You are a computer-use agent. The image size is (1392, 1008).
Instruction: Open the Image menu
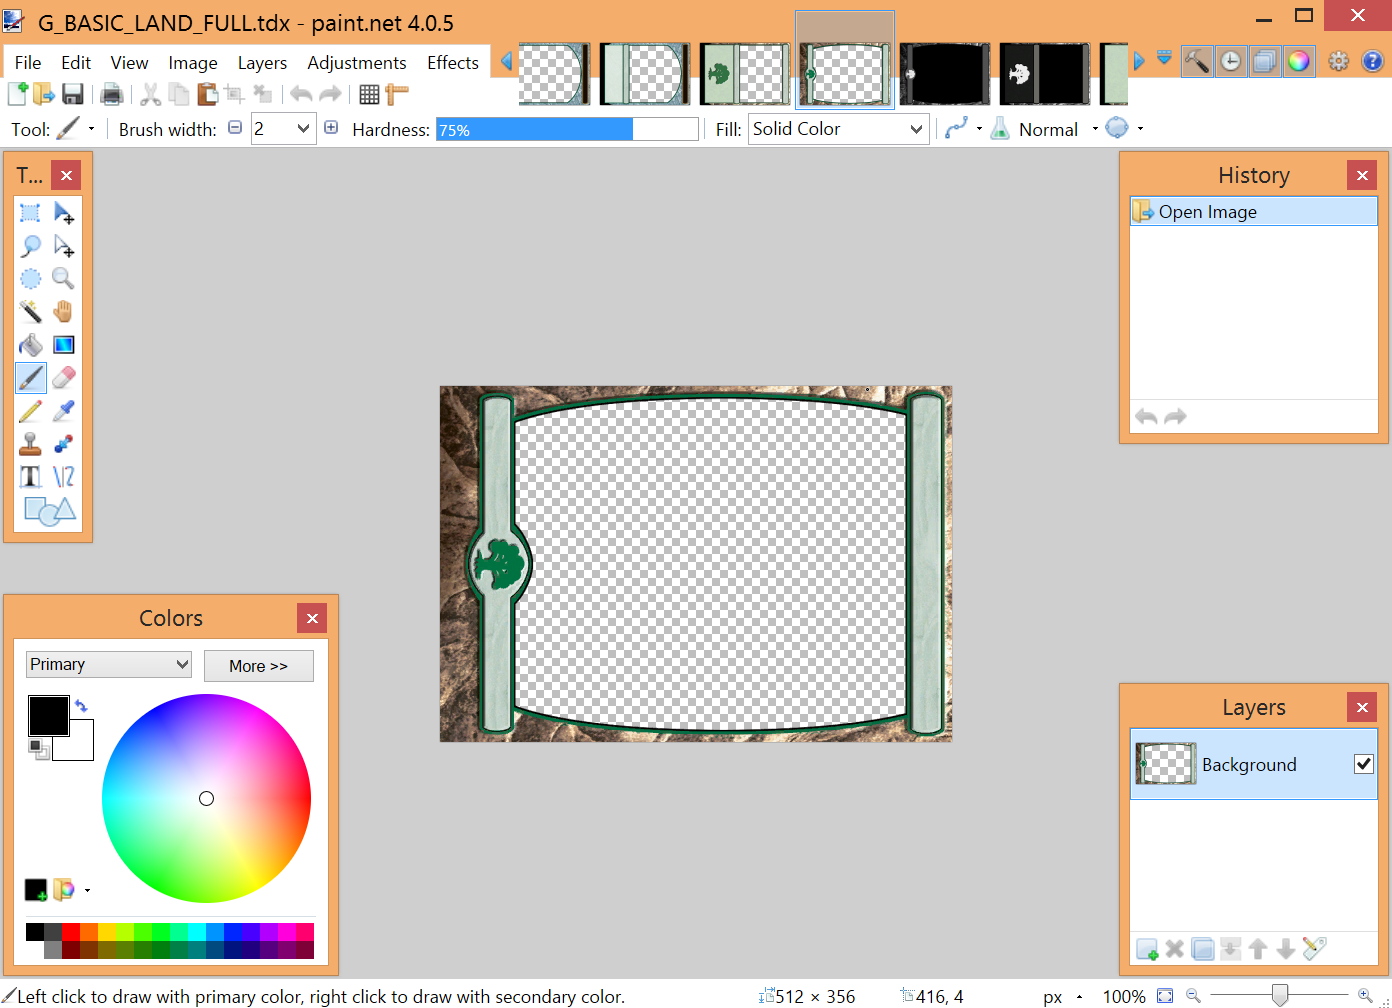point(193,62)
